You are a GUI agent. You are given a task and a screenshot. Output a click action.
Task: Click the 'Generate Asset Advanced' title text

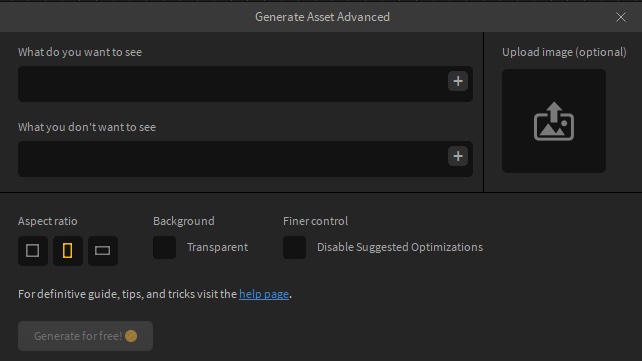[322, 17]
